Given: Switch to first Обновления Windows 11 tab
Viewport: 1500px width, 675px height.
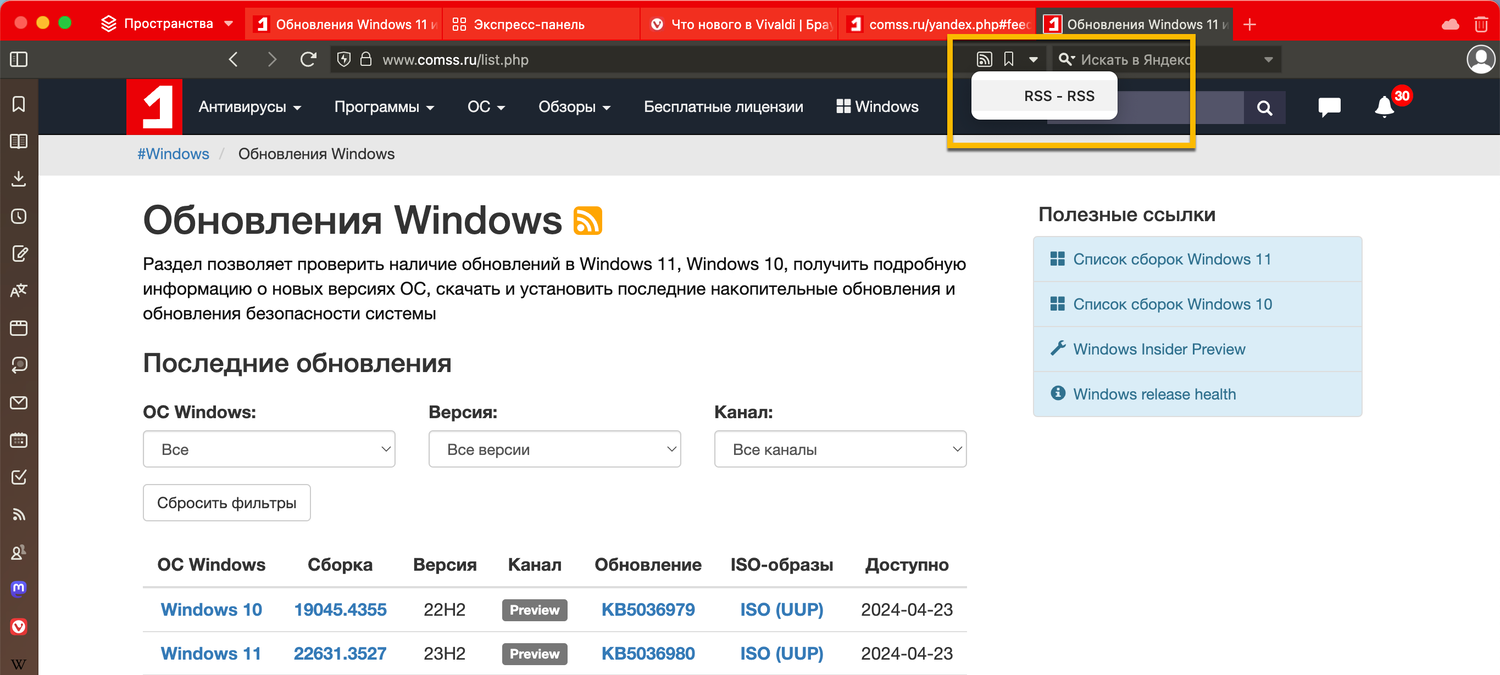Looking at the screenshot, I should (343, 24).
